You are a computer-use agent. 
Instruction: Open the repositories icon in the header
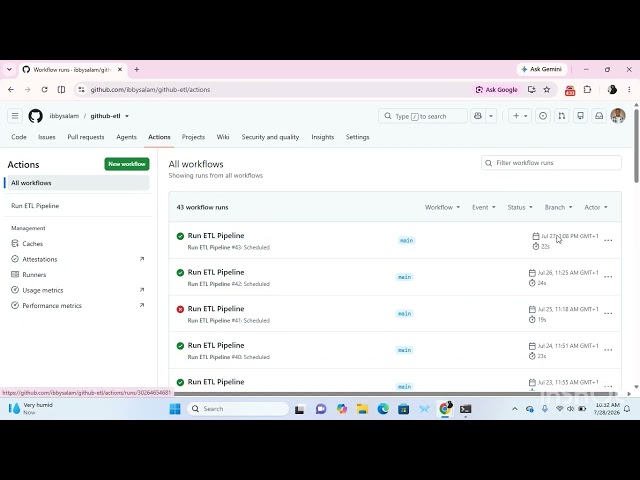[580, 116]
